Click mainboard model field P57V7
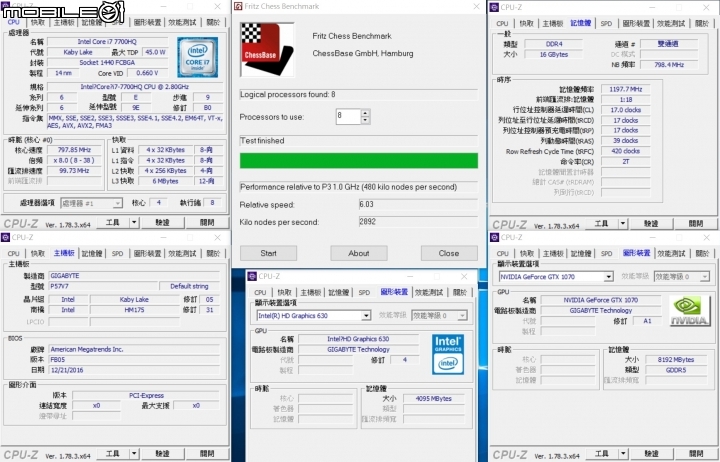The image size is (720, 462). coord(103,286)
